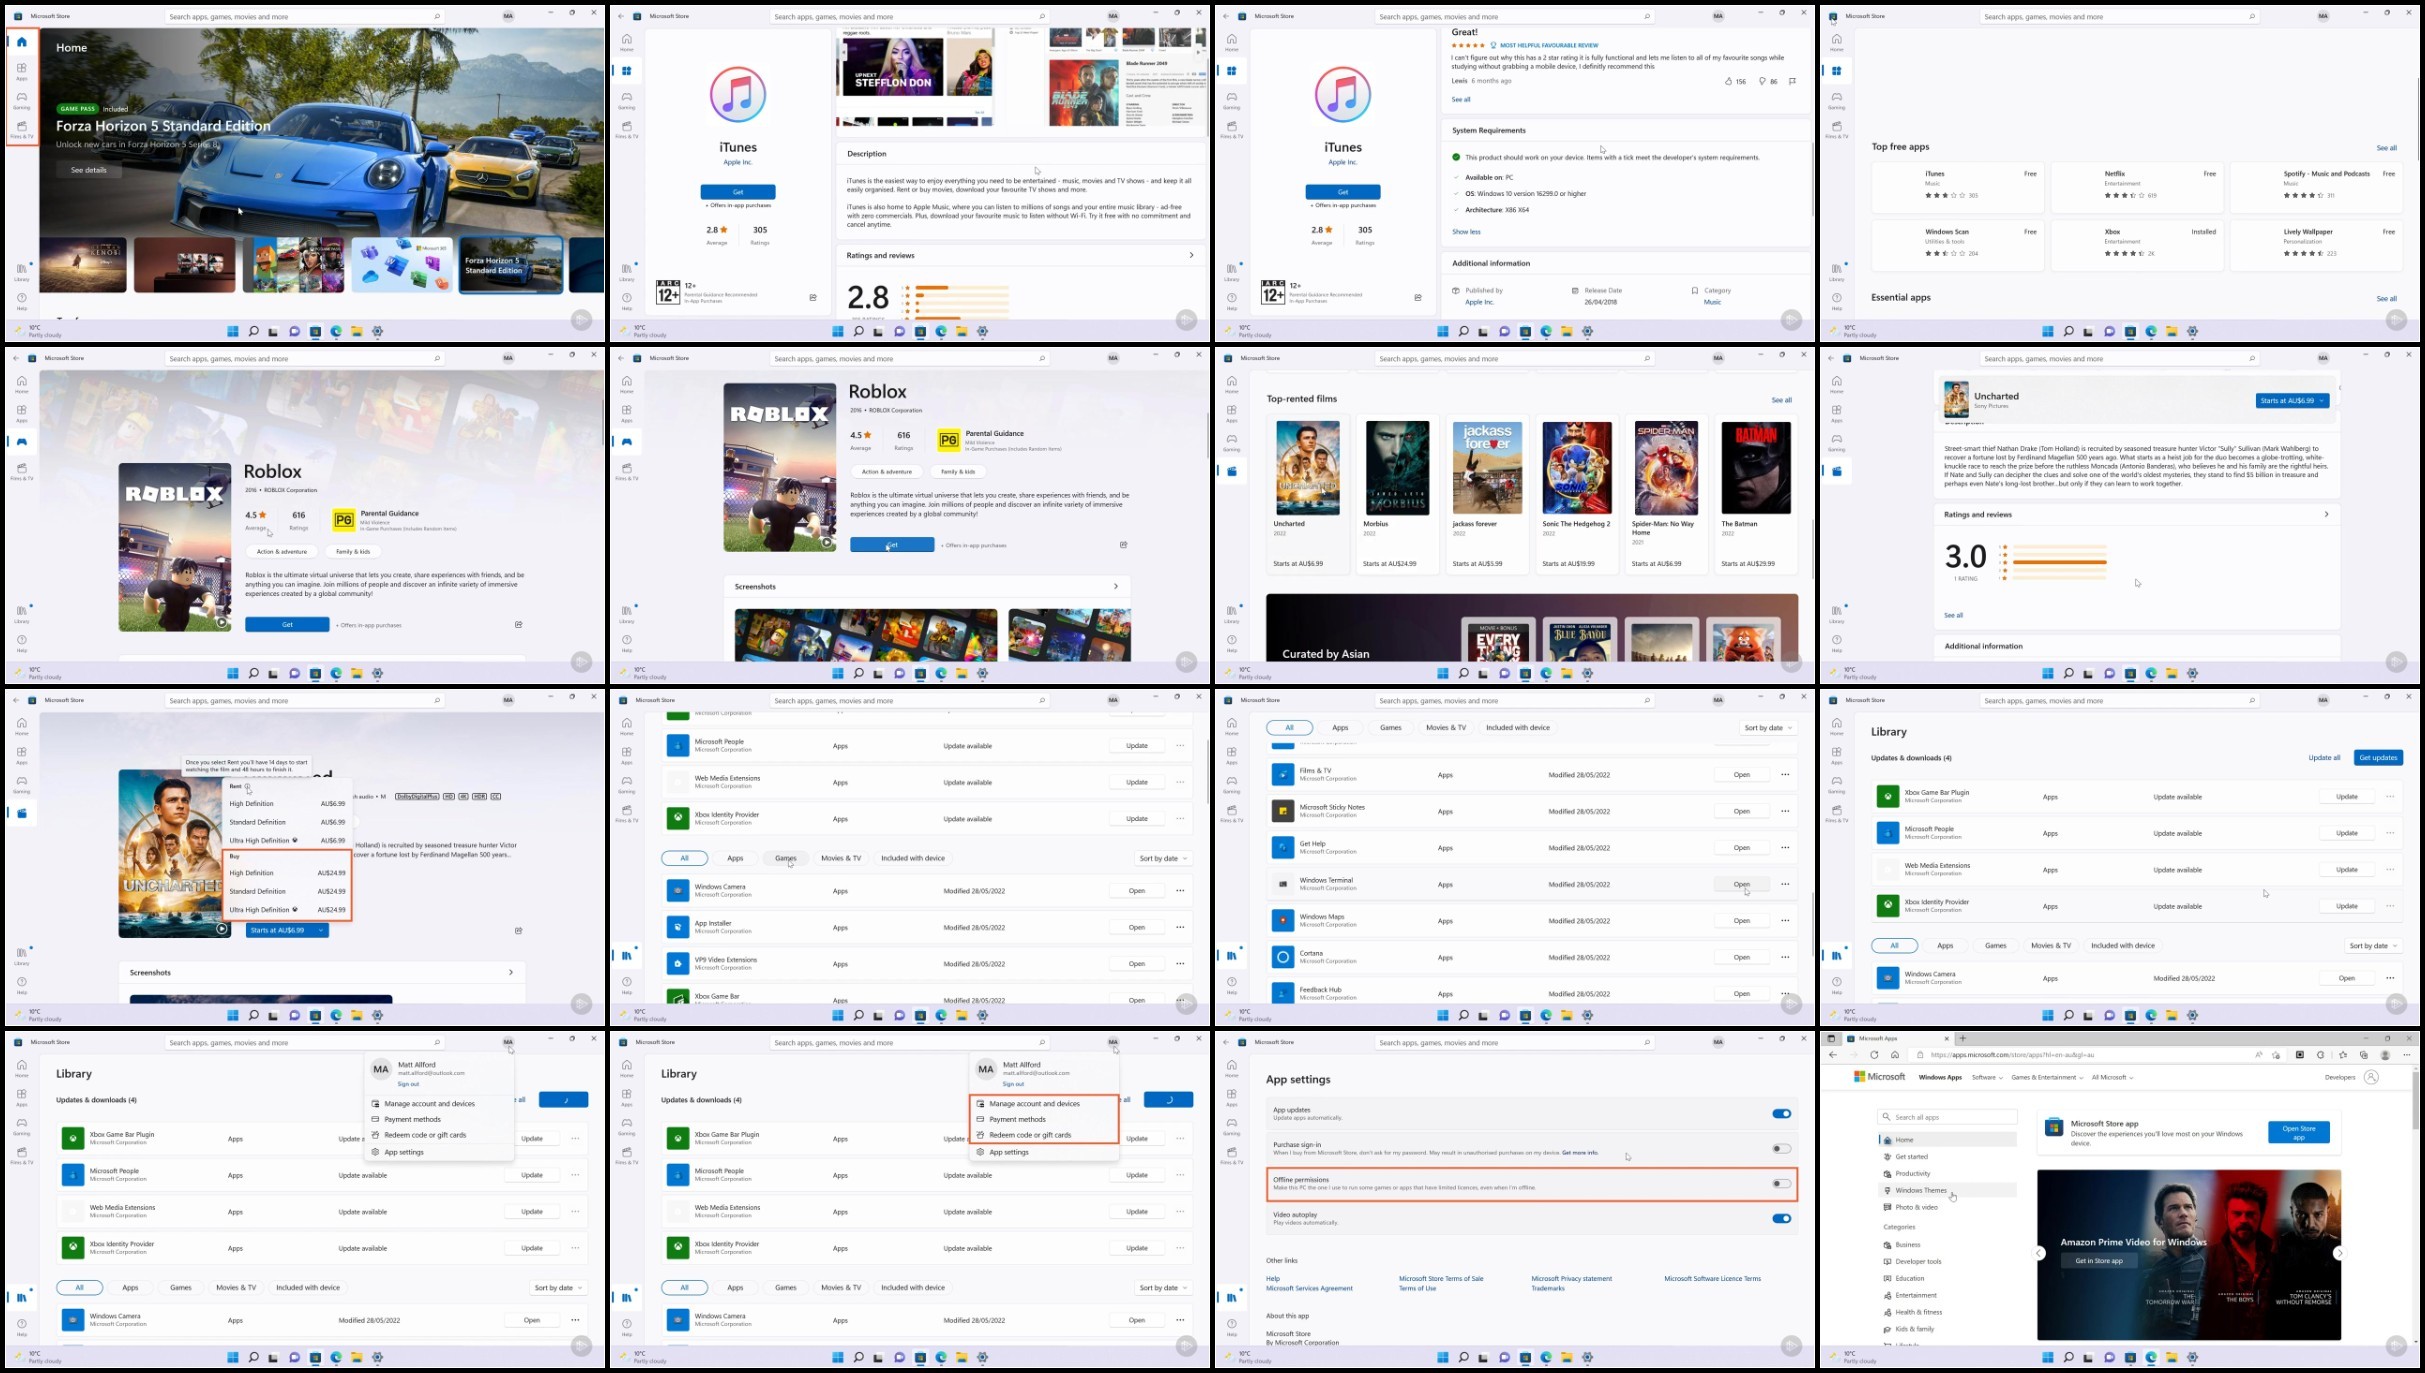Click the Microsoft logo on the Microsoft Apps webpage
The image size is (2425, 1373).
point(1880,1077)
